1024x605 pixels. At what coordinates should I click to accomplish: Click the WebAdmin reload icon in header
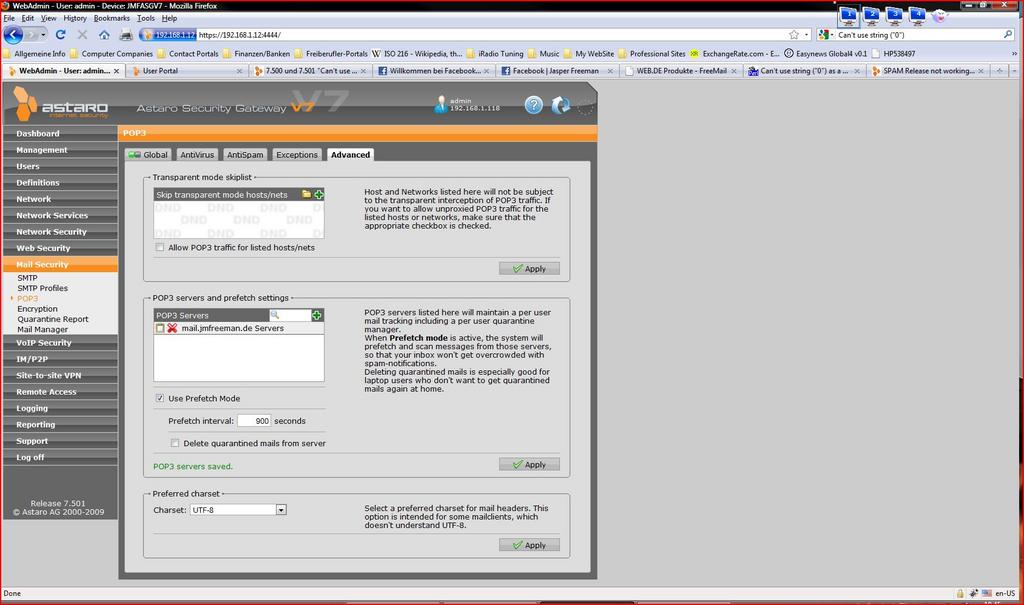pyautogui.click(x=560, y=105)
